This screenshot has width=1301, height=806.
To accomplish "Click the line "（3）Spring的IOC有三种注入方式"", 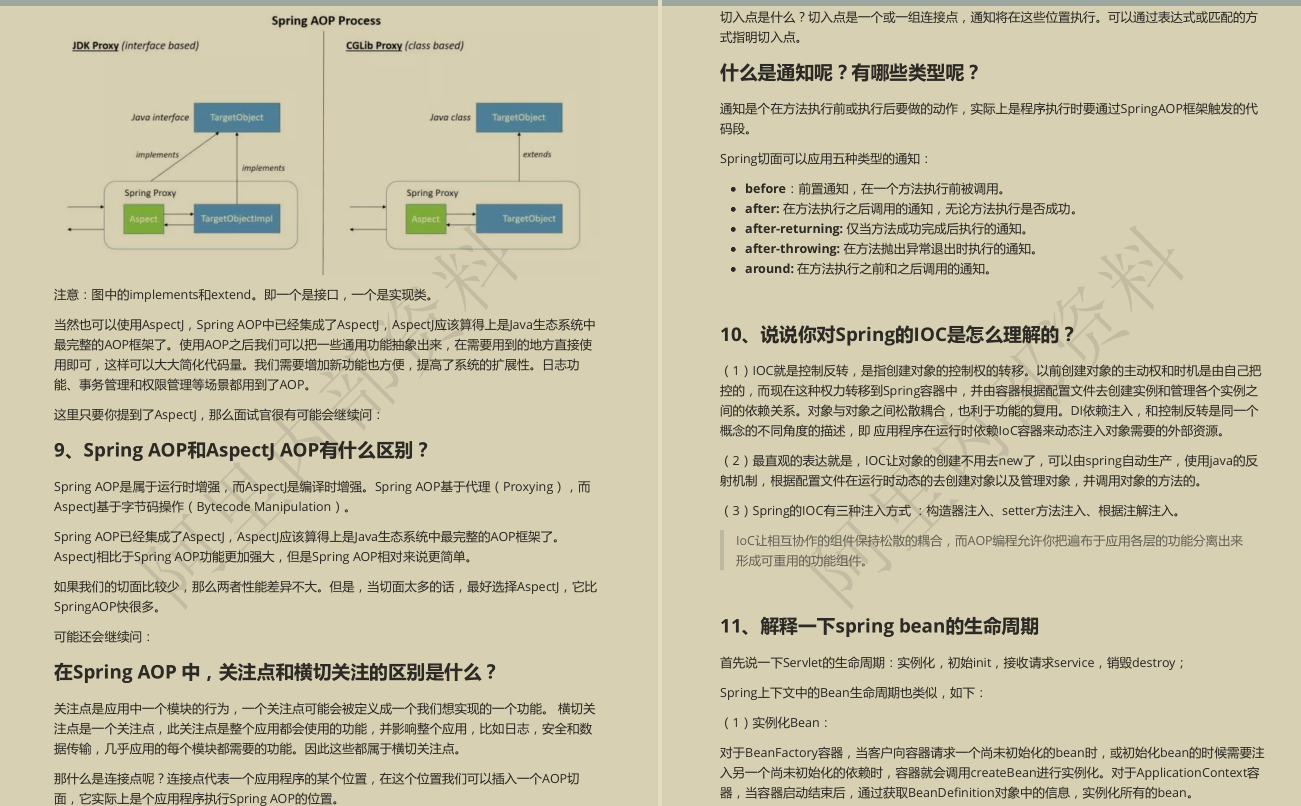I will point(951,511).
